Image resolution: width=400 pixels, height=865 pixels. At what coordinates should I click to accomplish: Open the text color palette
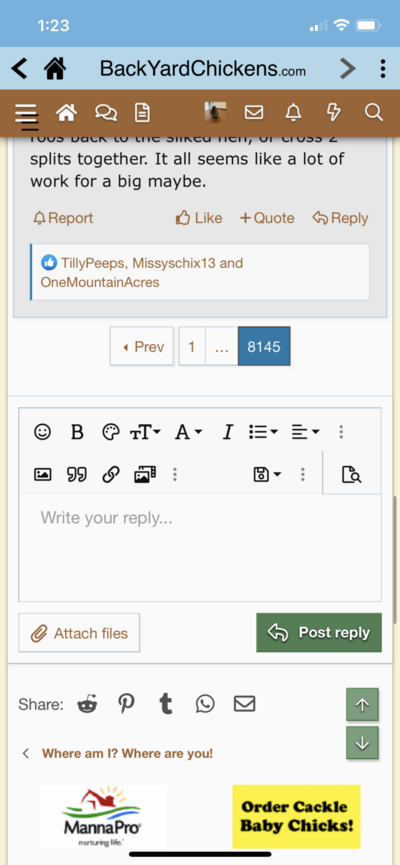click(x=111, y=432)
